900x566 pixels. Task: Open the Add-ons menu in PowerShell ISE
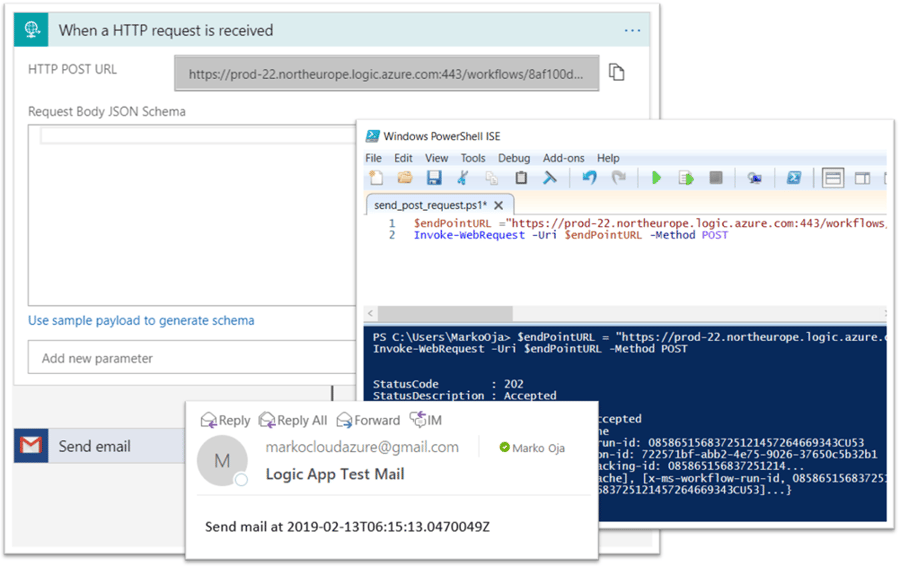point(564,158)
